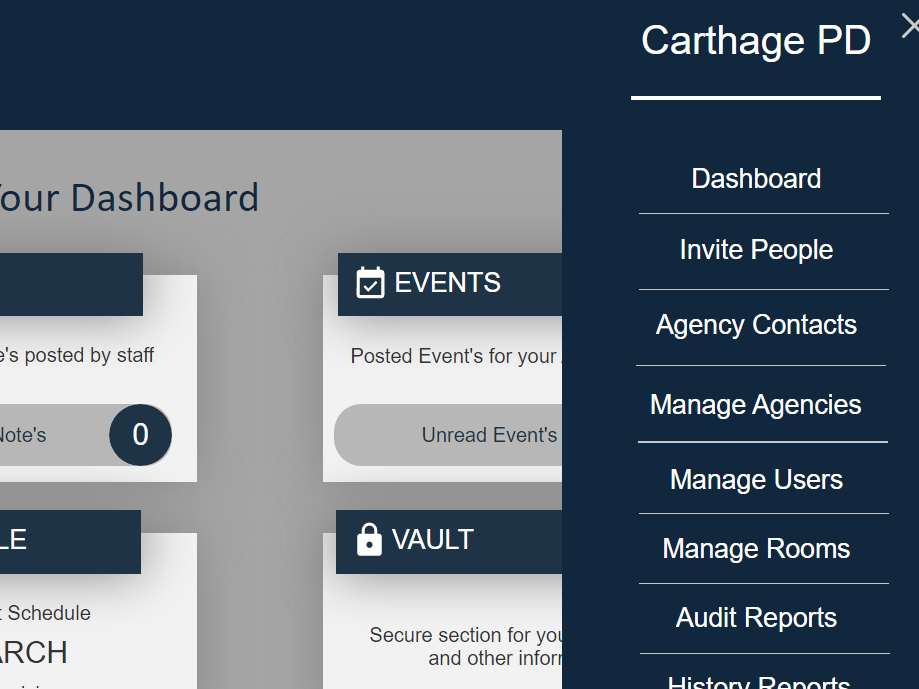Open Audit Reports from menu

(756, 618)
